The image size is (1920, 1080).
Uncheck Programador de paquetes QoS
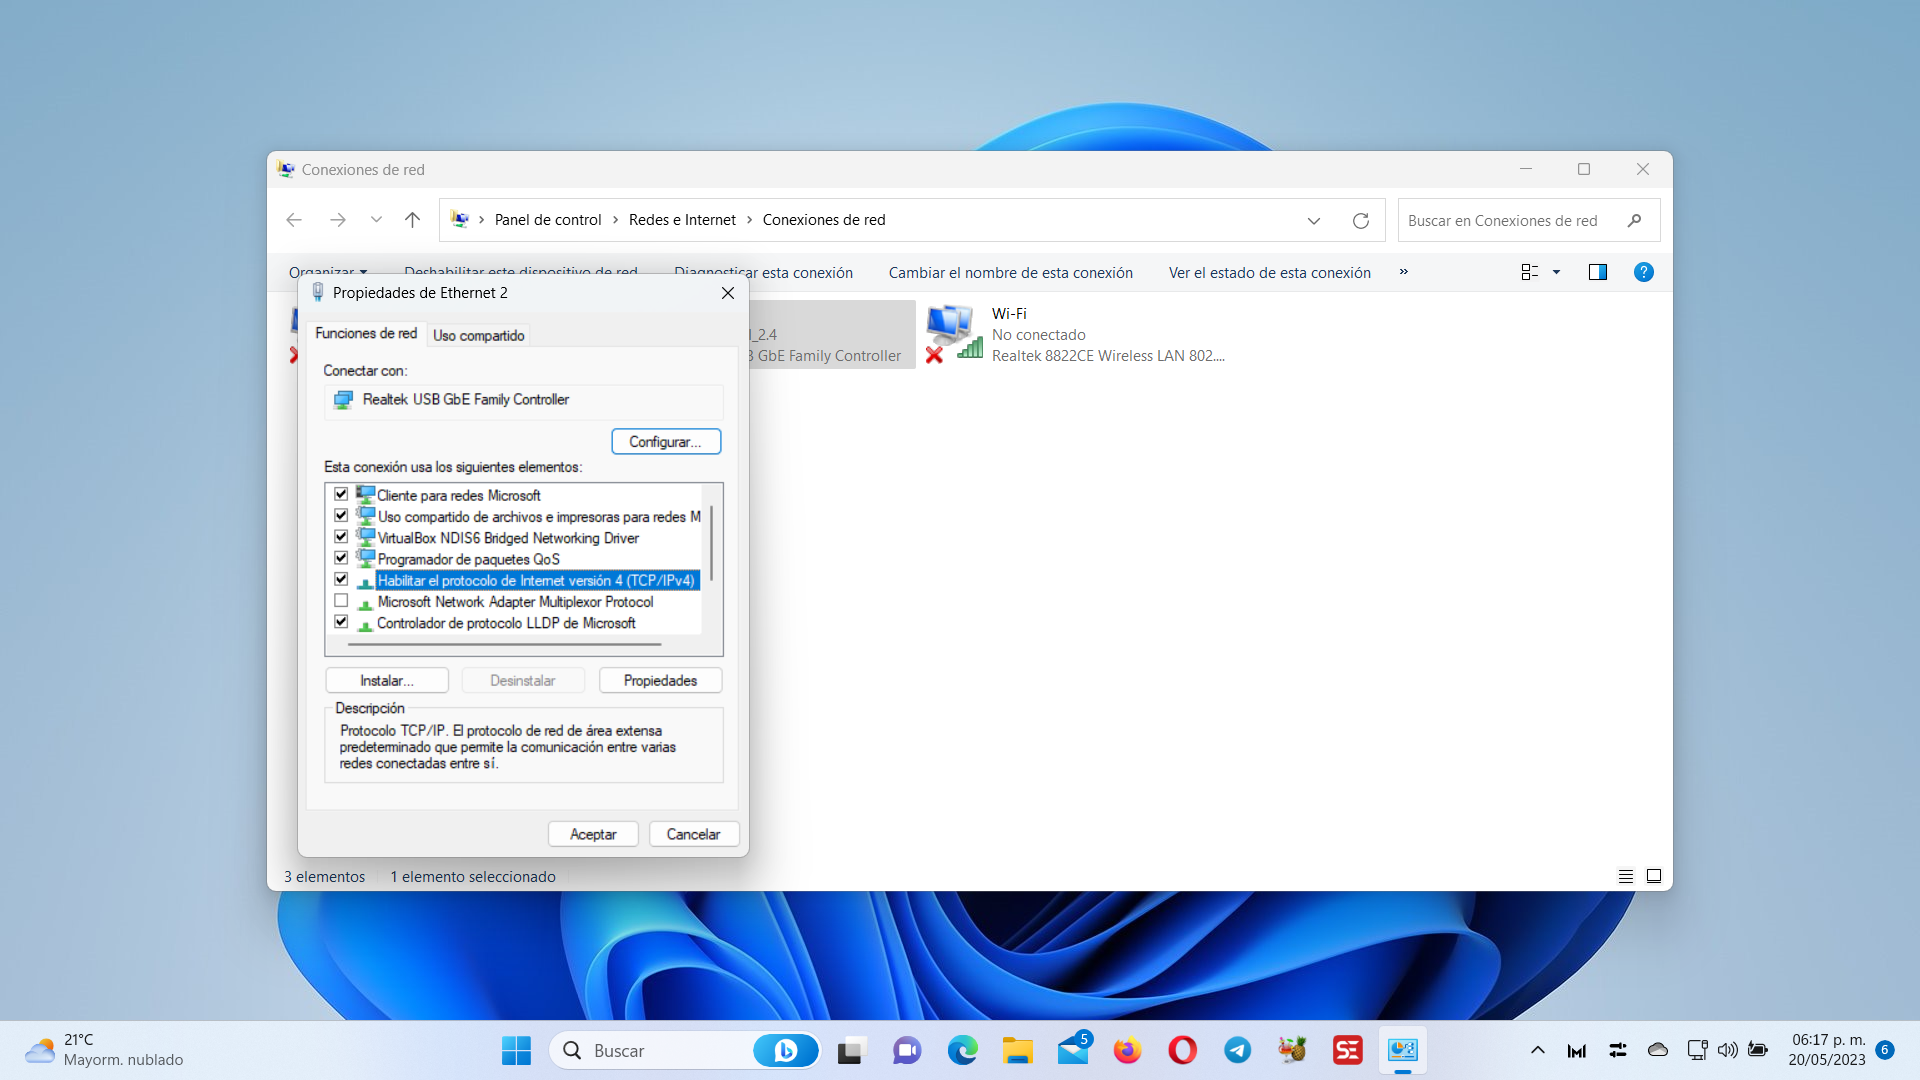coord(341,558)
